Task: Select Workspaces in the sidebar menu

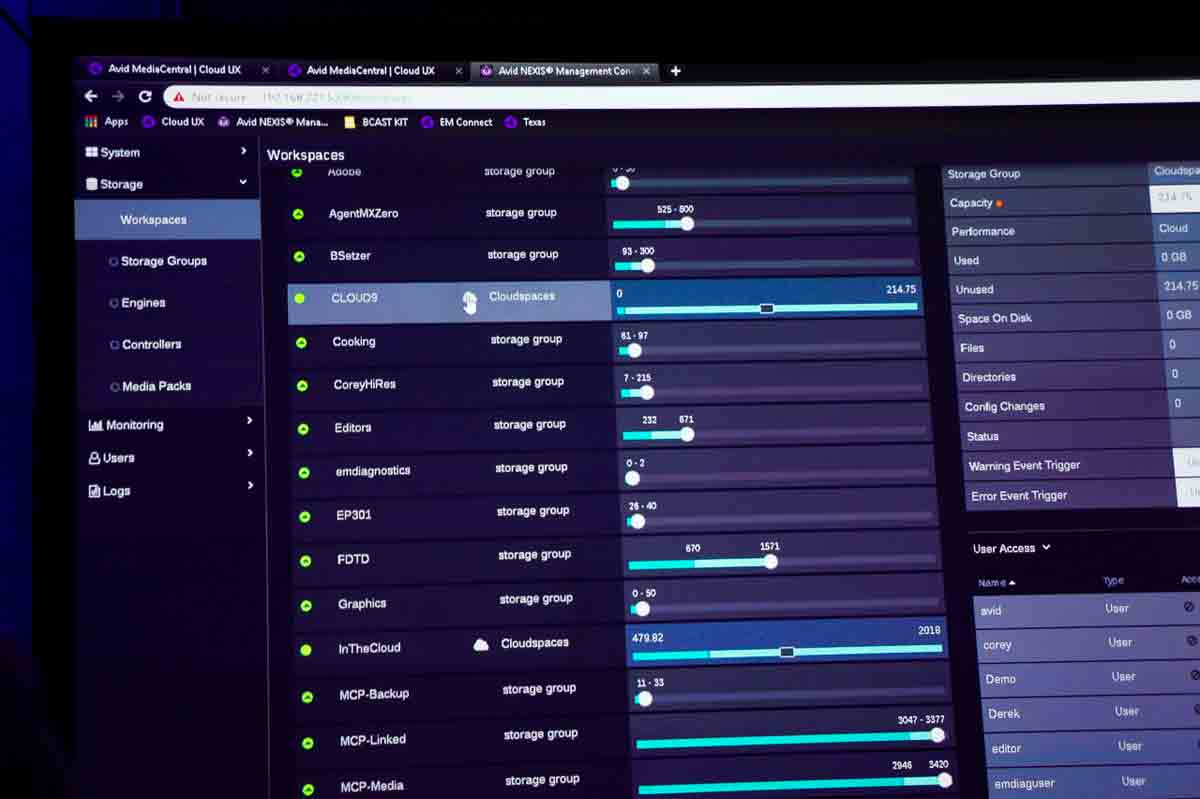Action: click(x=168, y=219)
